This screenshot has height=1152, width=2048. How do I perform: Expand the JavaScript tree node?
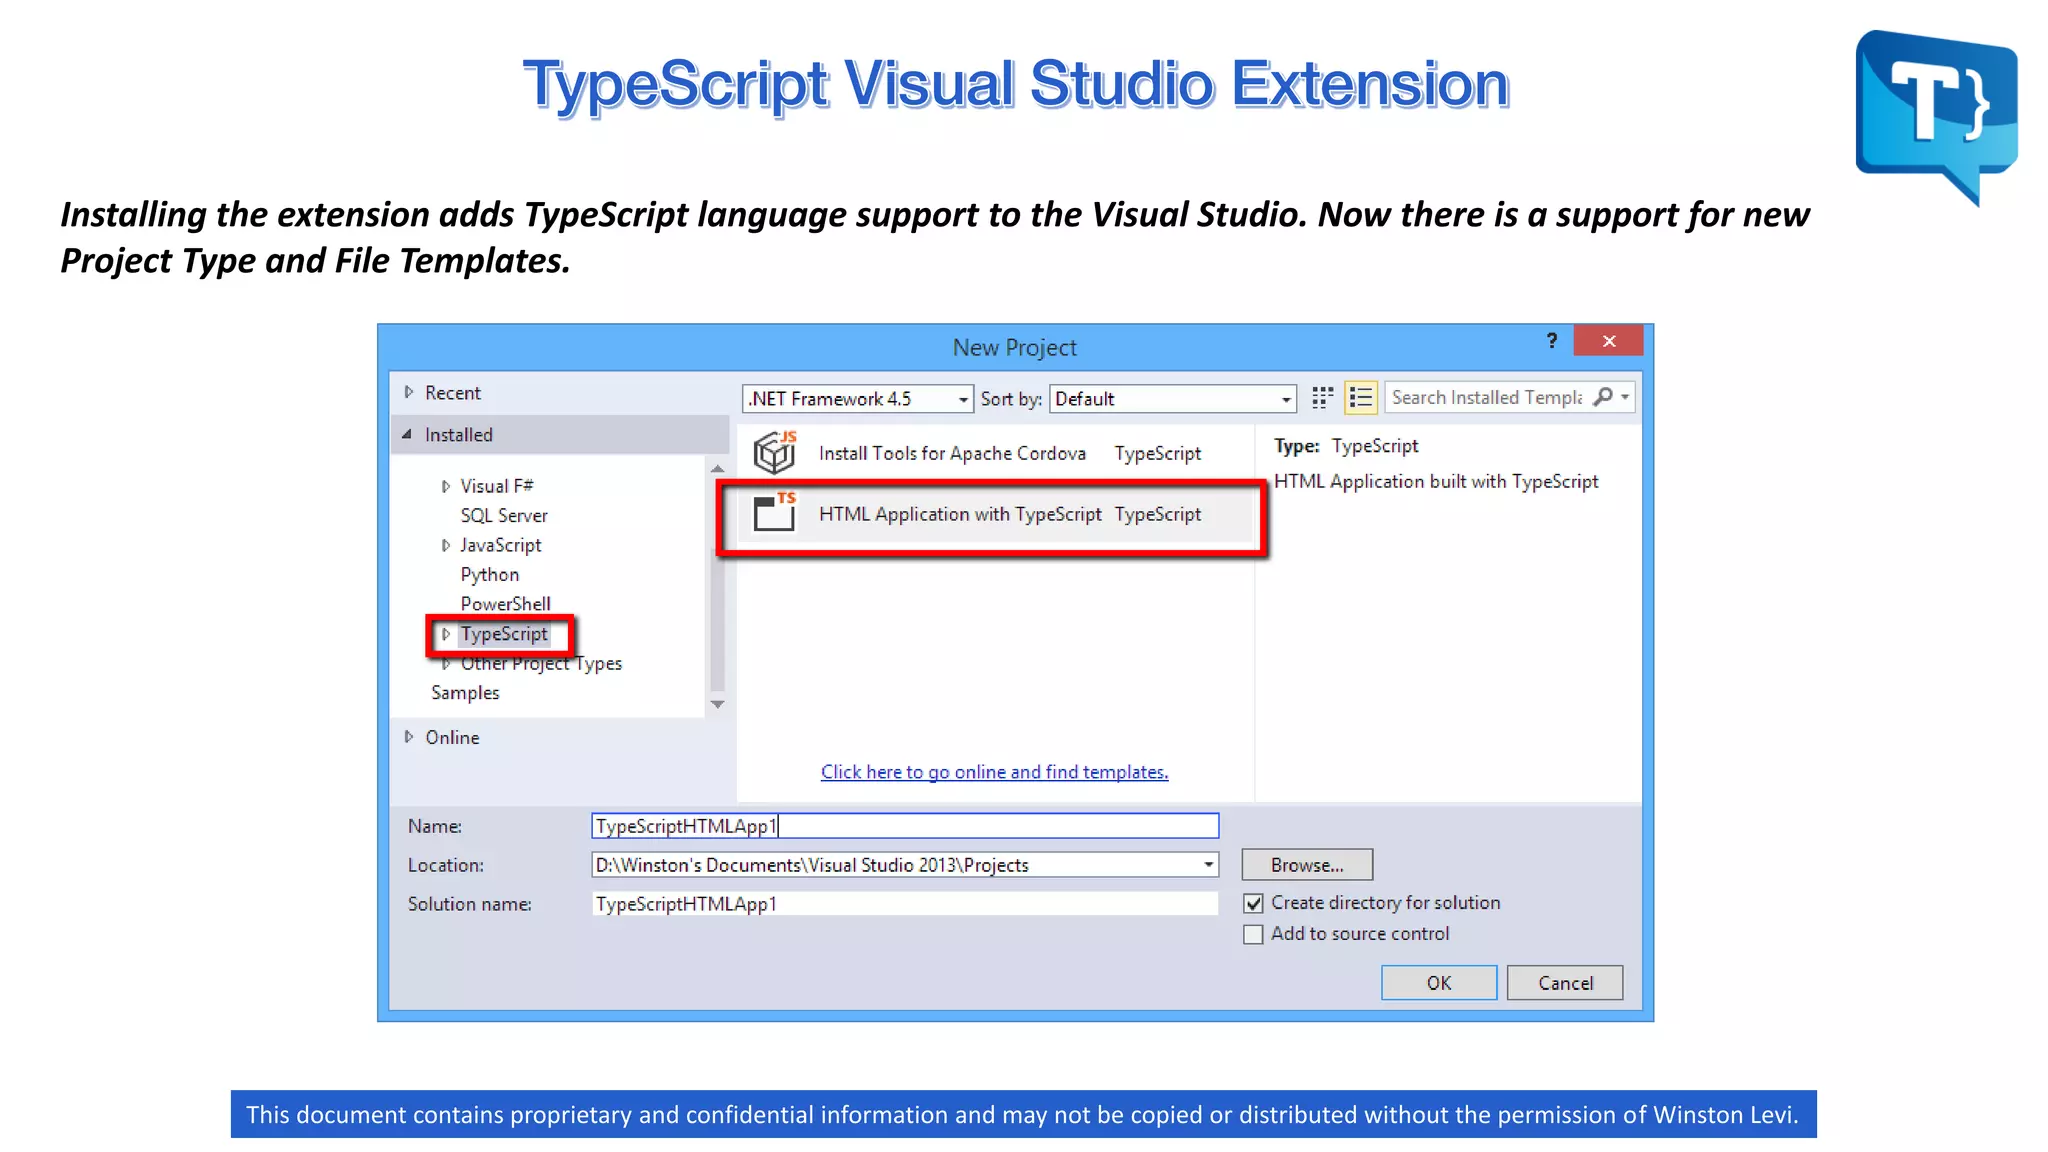tap(446, 545)
